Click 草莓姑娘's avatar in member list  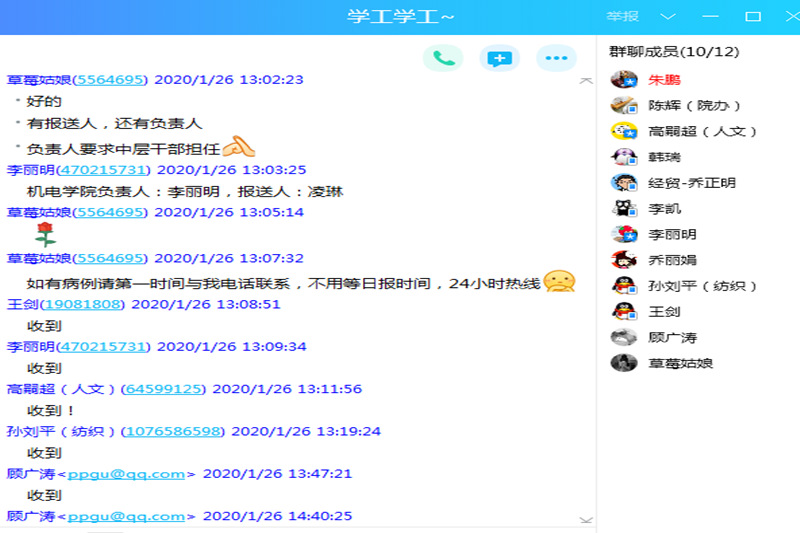[x=625, y=364]
